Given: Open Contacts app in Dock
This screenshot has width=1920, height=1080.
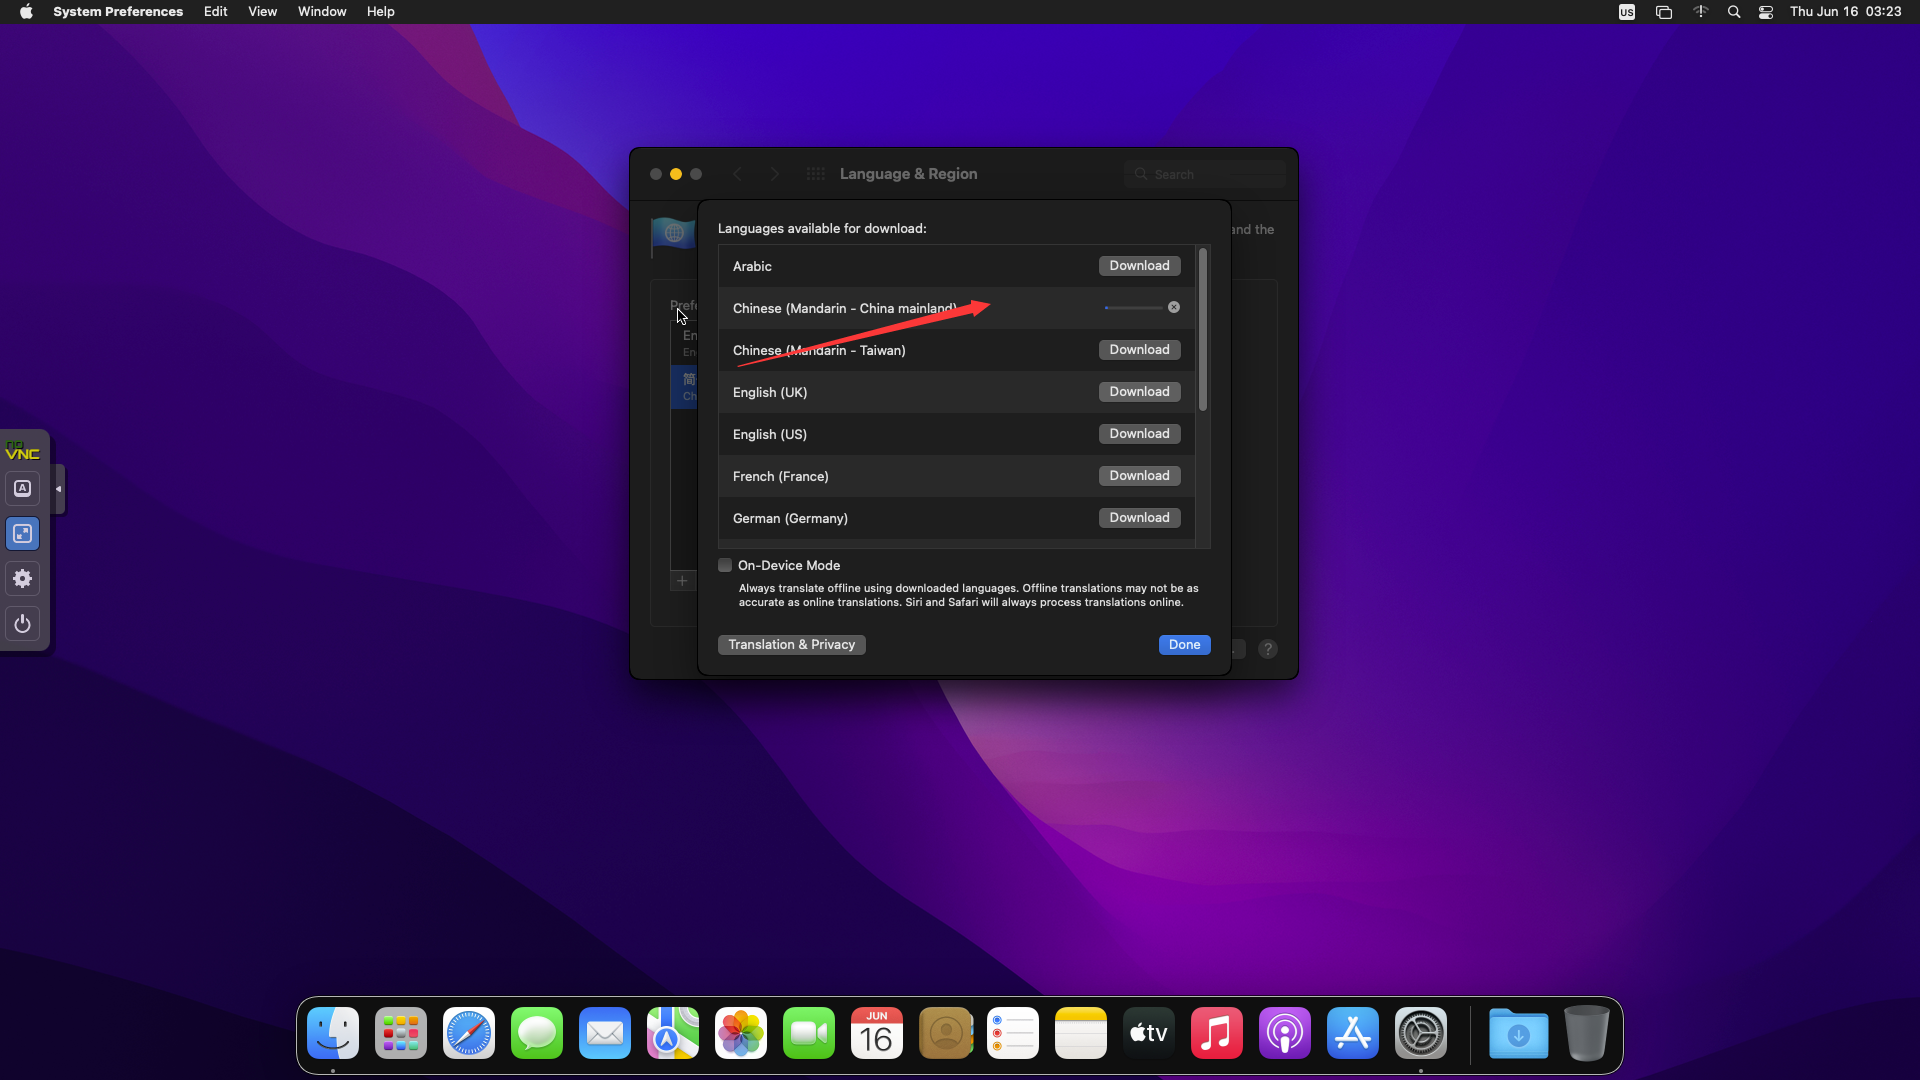Looking at the screenshot, I should coord(945,1033).
